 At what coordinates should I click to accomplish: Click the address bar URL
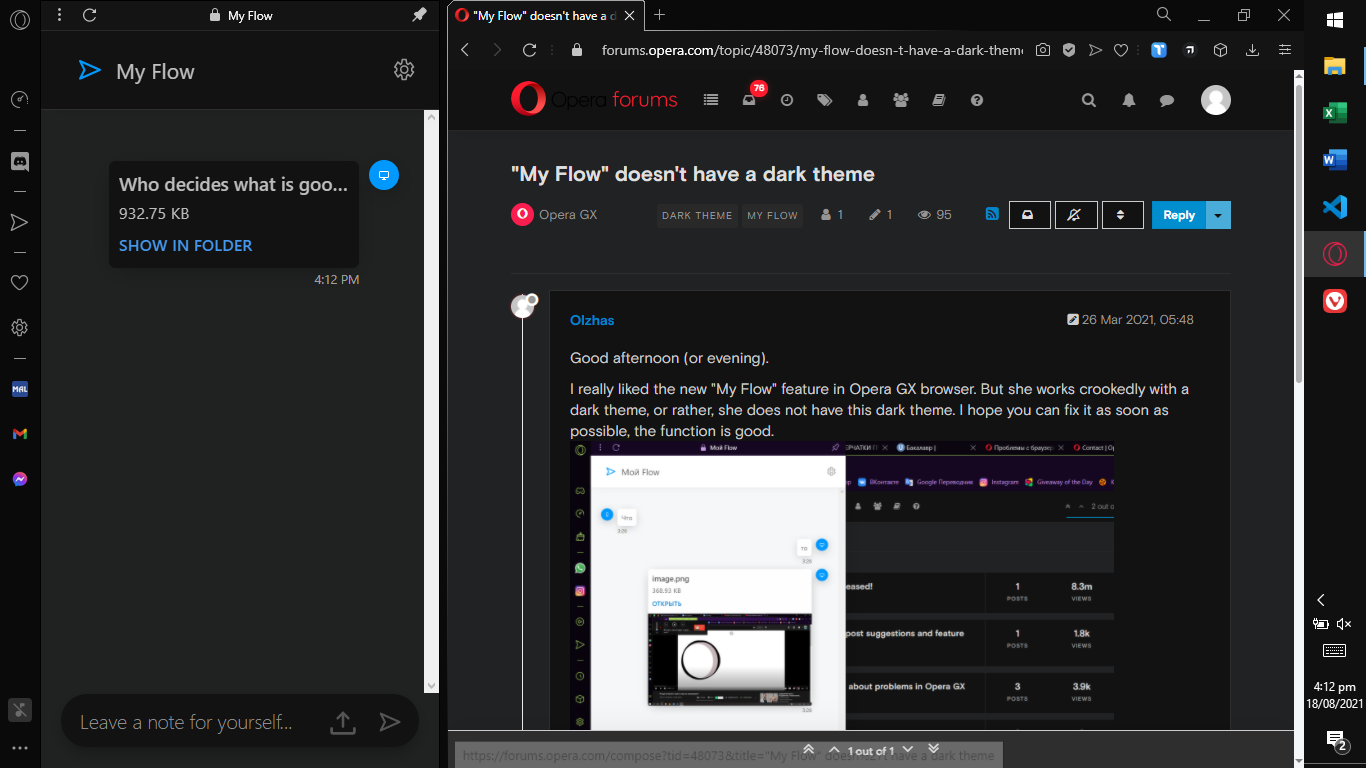point(812,50)
